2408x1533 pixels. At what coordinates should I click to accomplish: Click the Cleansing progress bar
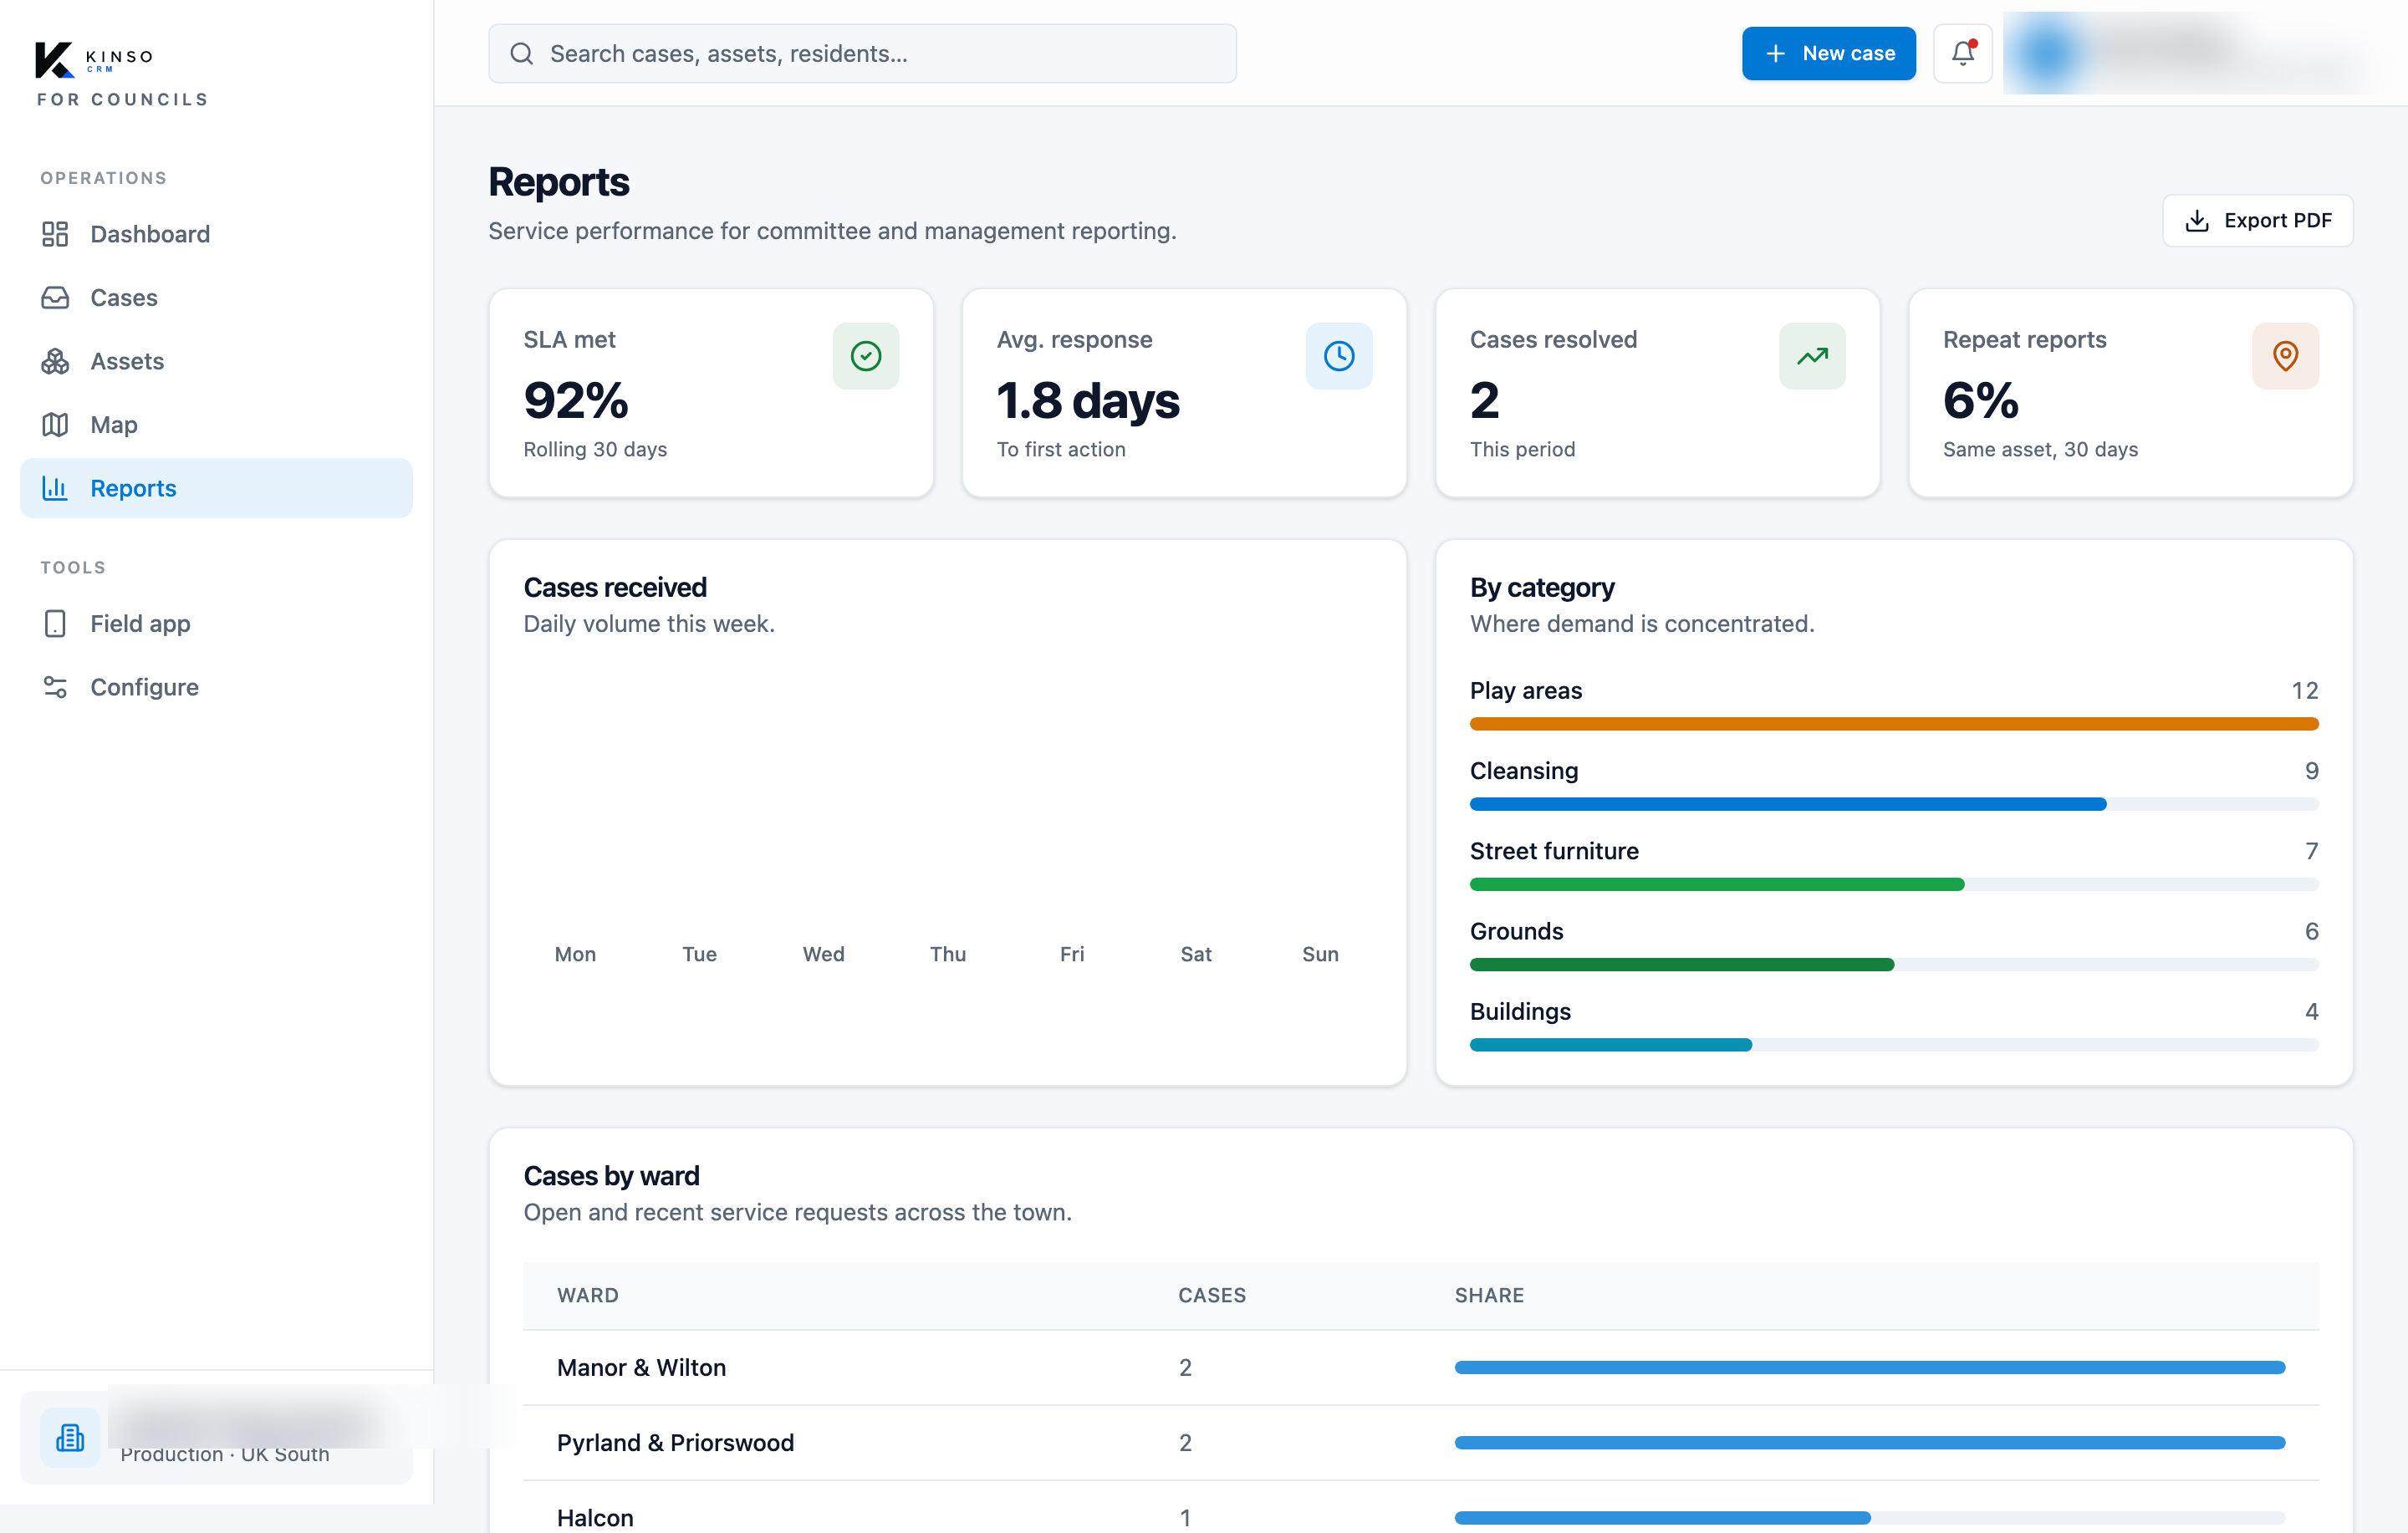click(1893, 804)
